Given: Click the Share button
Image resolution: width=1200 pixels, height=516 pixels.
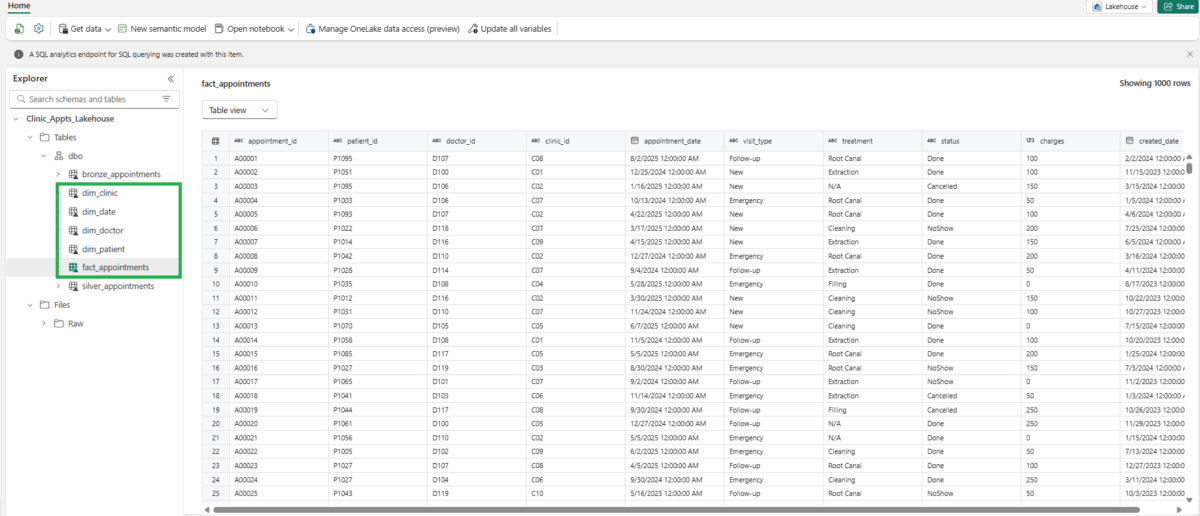Looking at the screenshot, I should (x=1177, y=7).
